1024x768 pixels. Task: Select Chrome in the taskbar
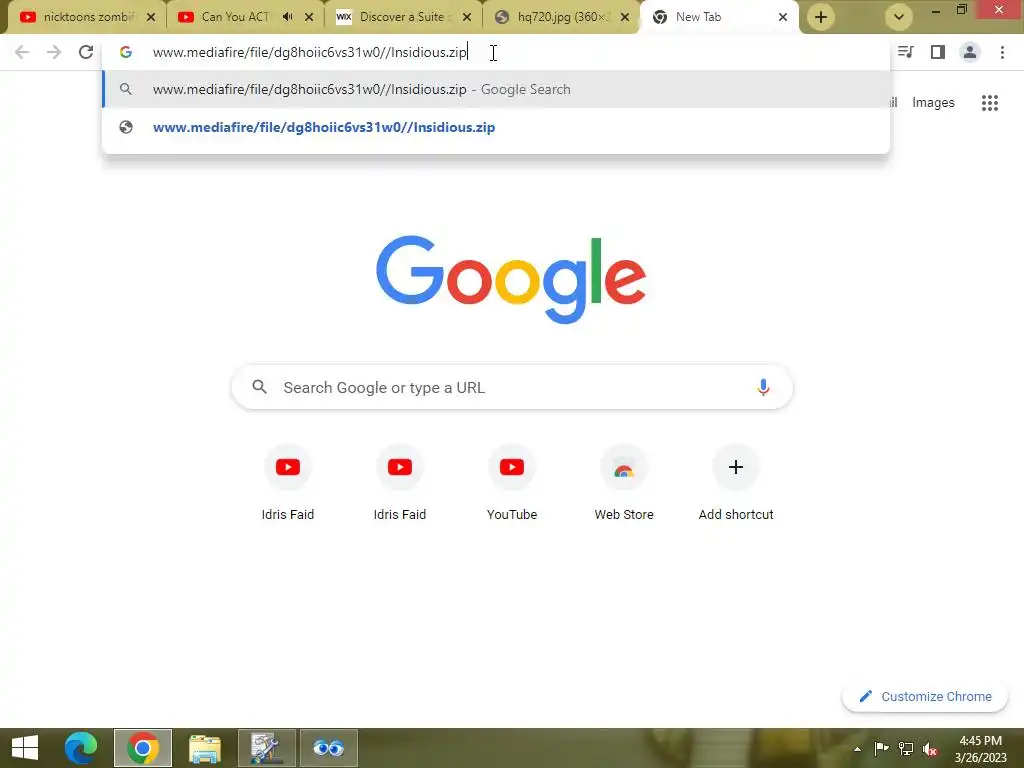point(143,748)
